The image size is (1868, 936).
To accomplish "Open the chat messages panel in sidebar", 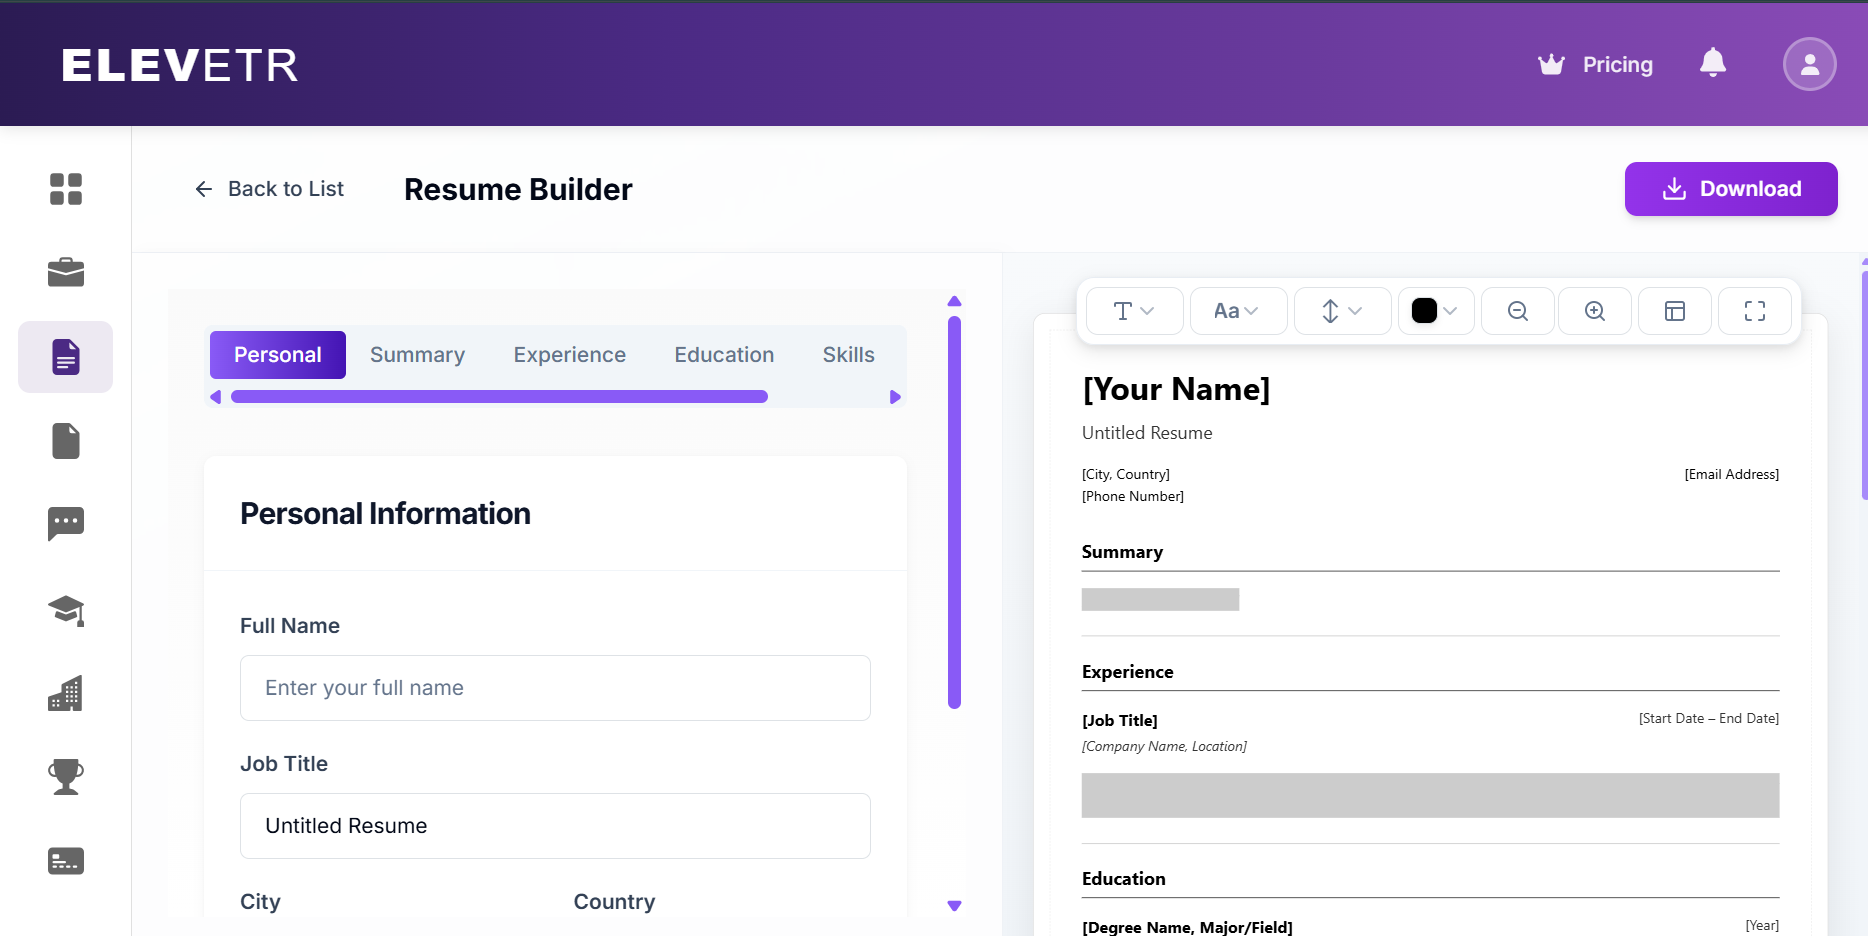I will click(x=65, y=524).
